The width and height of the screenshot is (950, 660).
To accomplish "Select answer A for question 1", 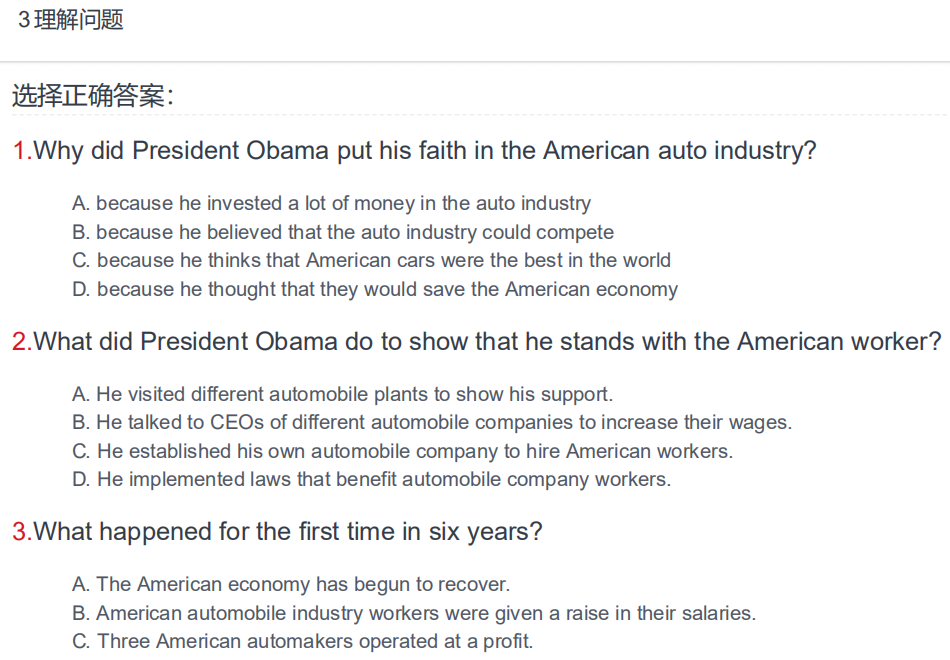I will [x=331, y=203].
